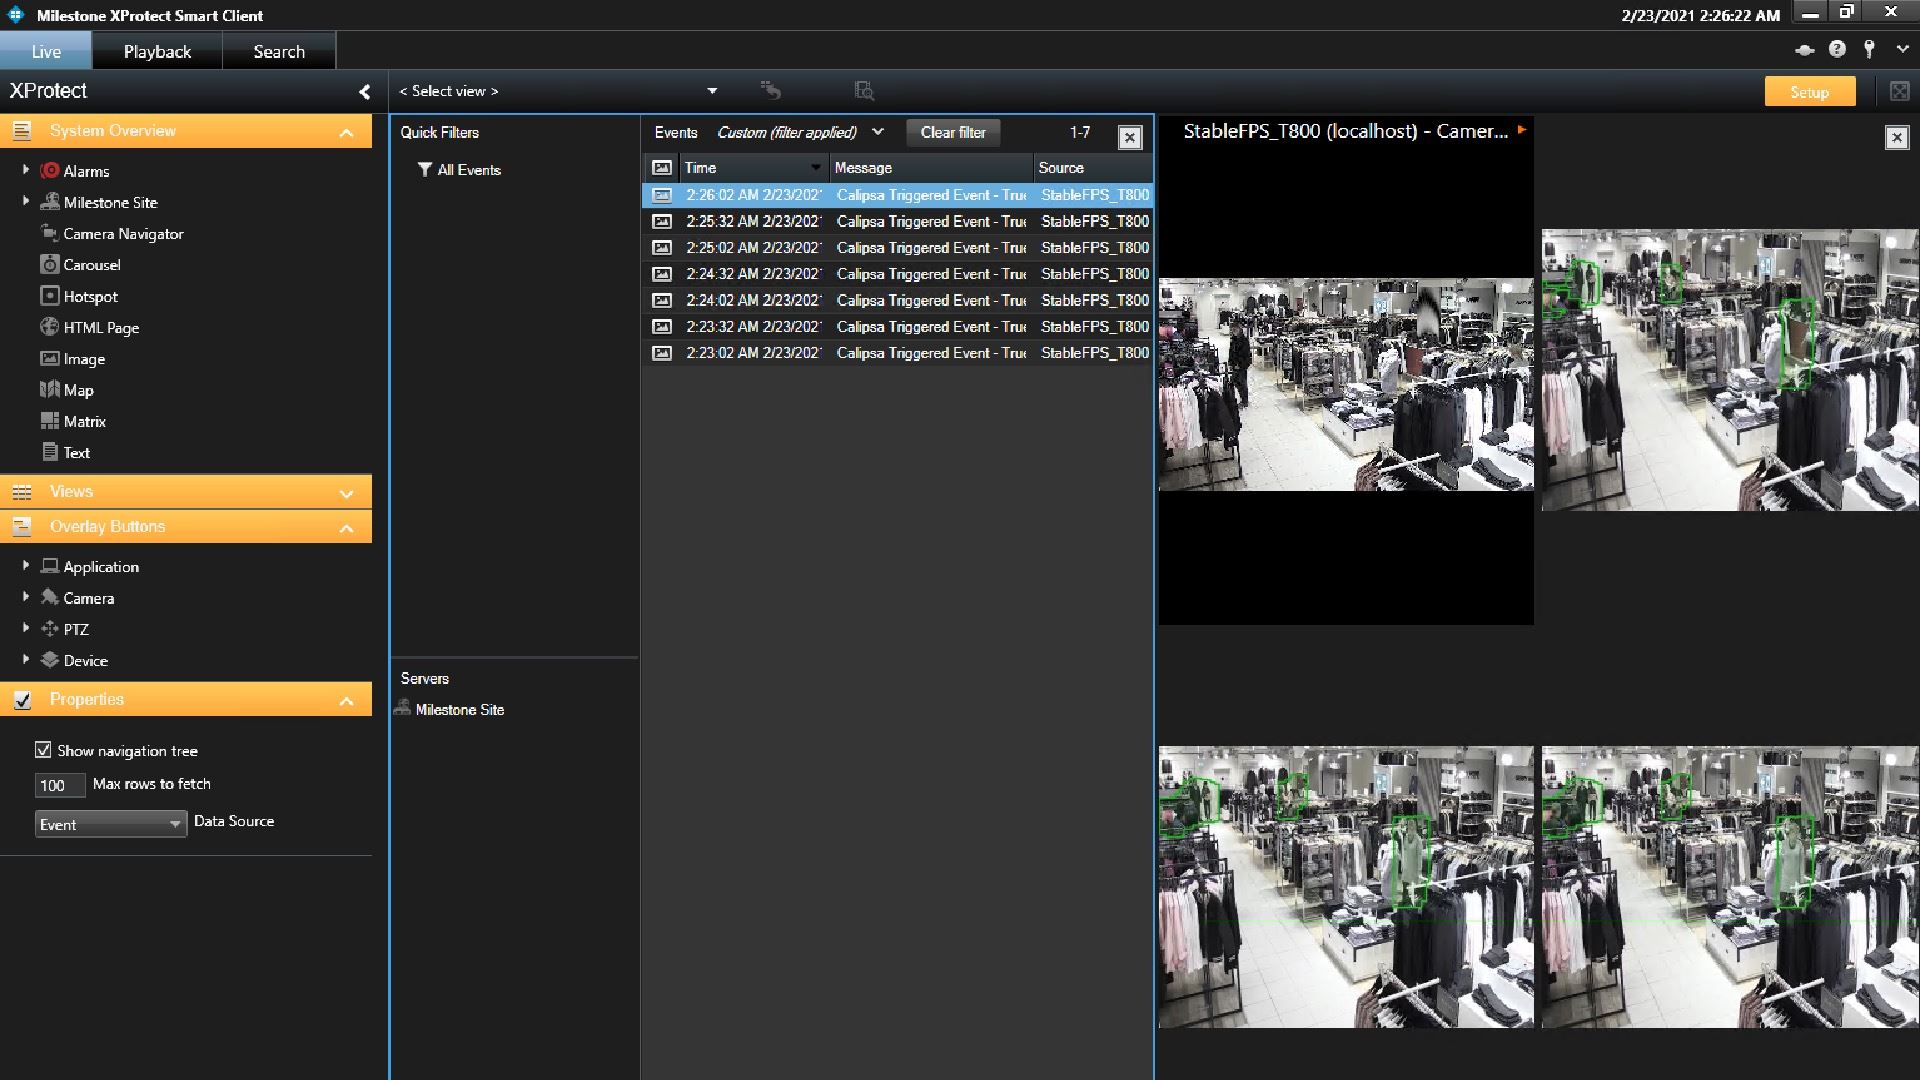Click the Clear filter button
Screen dimensions: 1920x1080
(953, 132)
